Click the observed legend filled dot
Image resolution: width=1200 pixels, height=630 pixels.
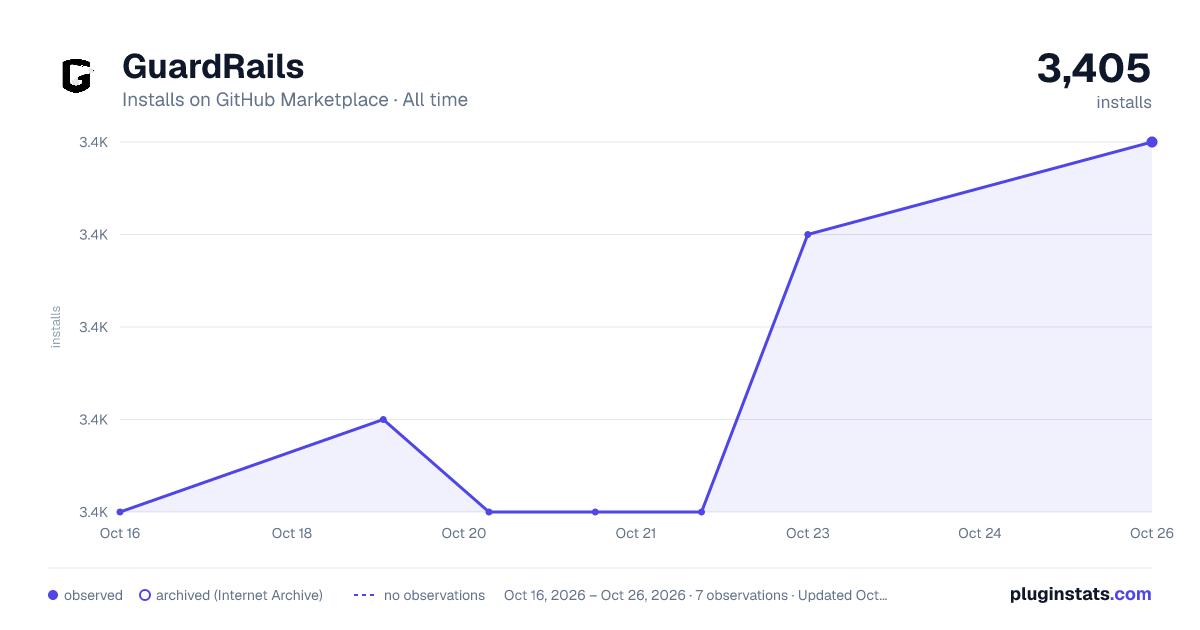(x=53, y=595)
